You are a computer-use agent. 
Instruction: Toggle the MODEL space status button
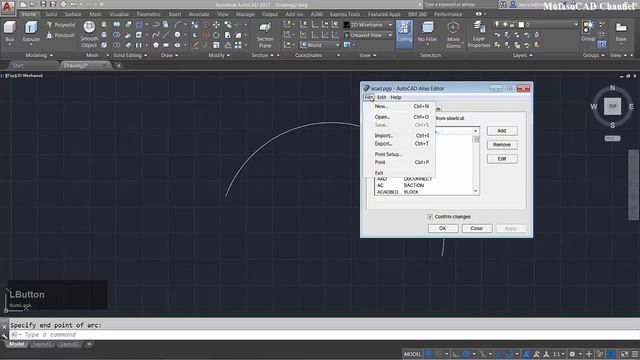(x=412, y=354)
